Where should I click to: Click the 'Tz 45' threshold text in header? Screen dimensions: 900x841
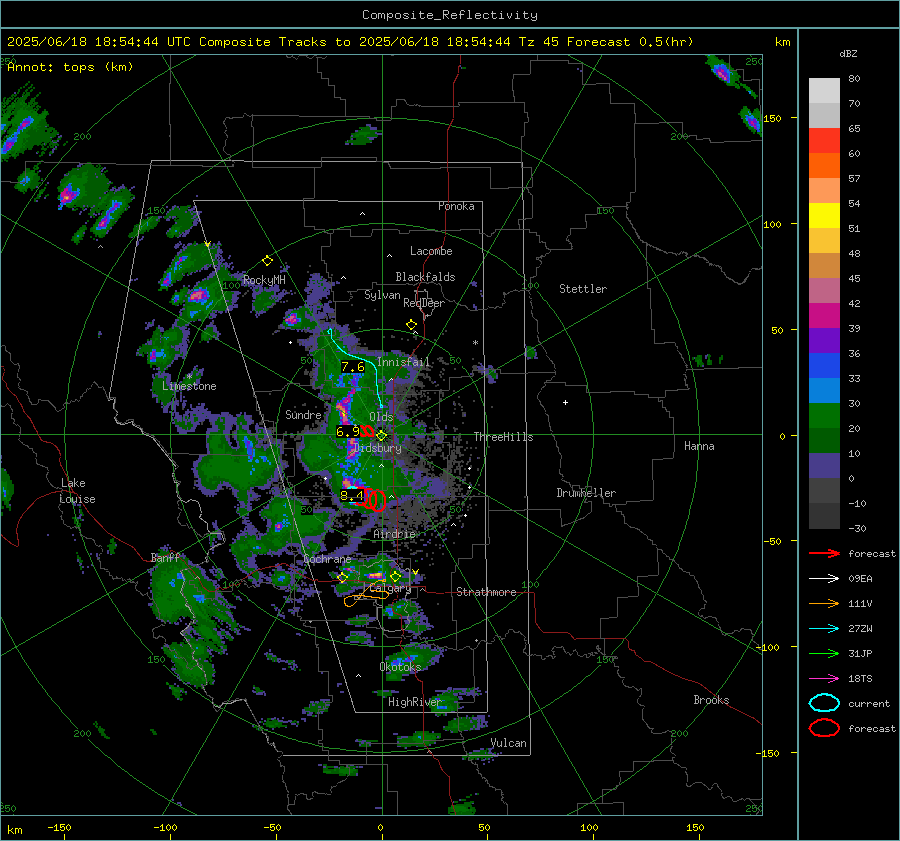coord(540,42)
